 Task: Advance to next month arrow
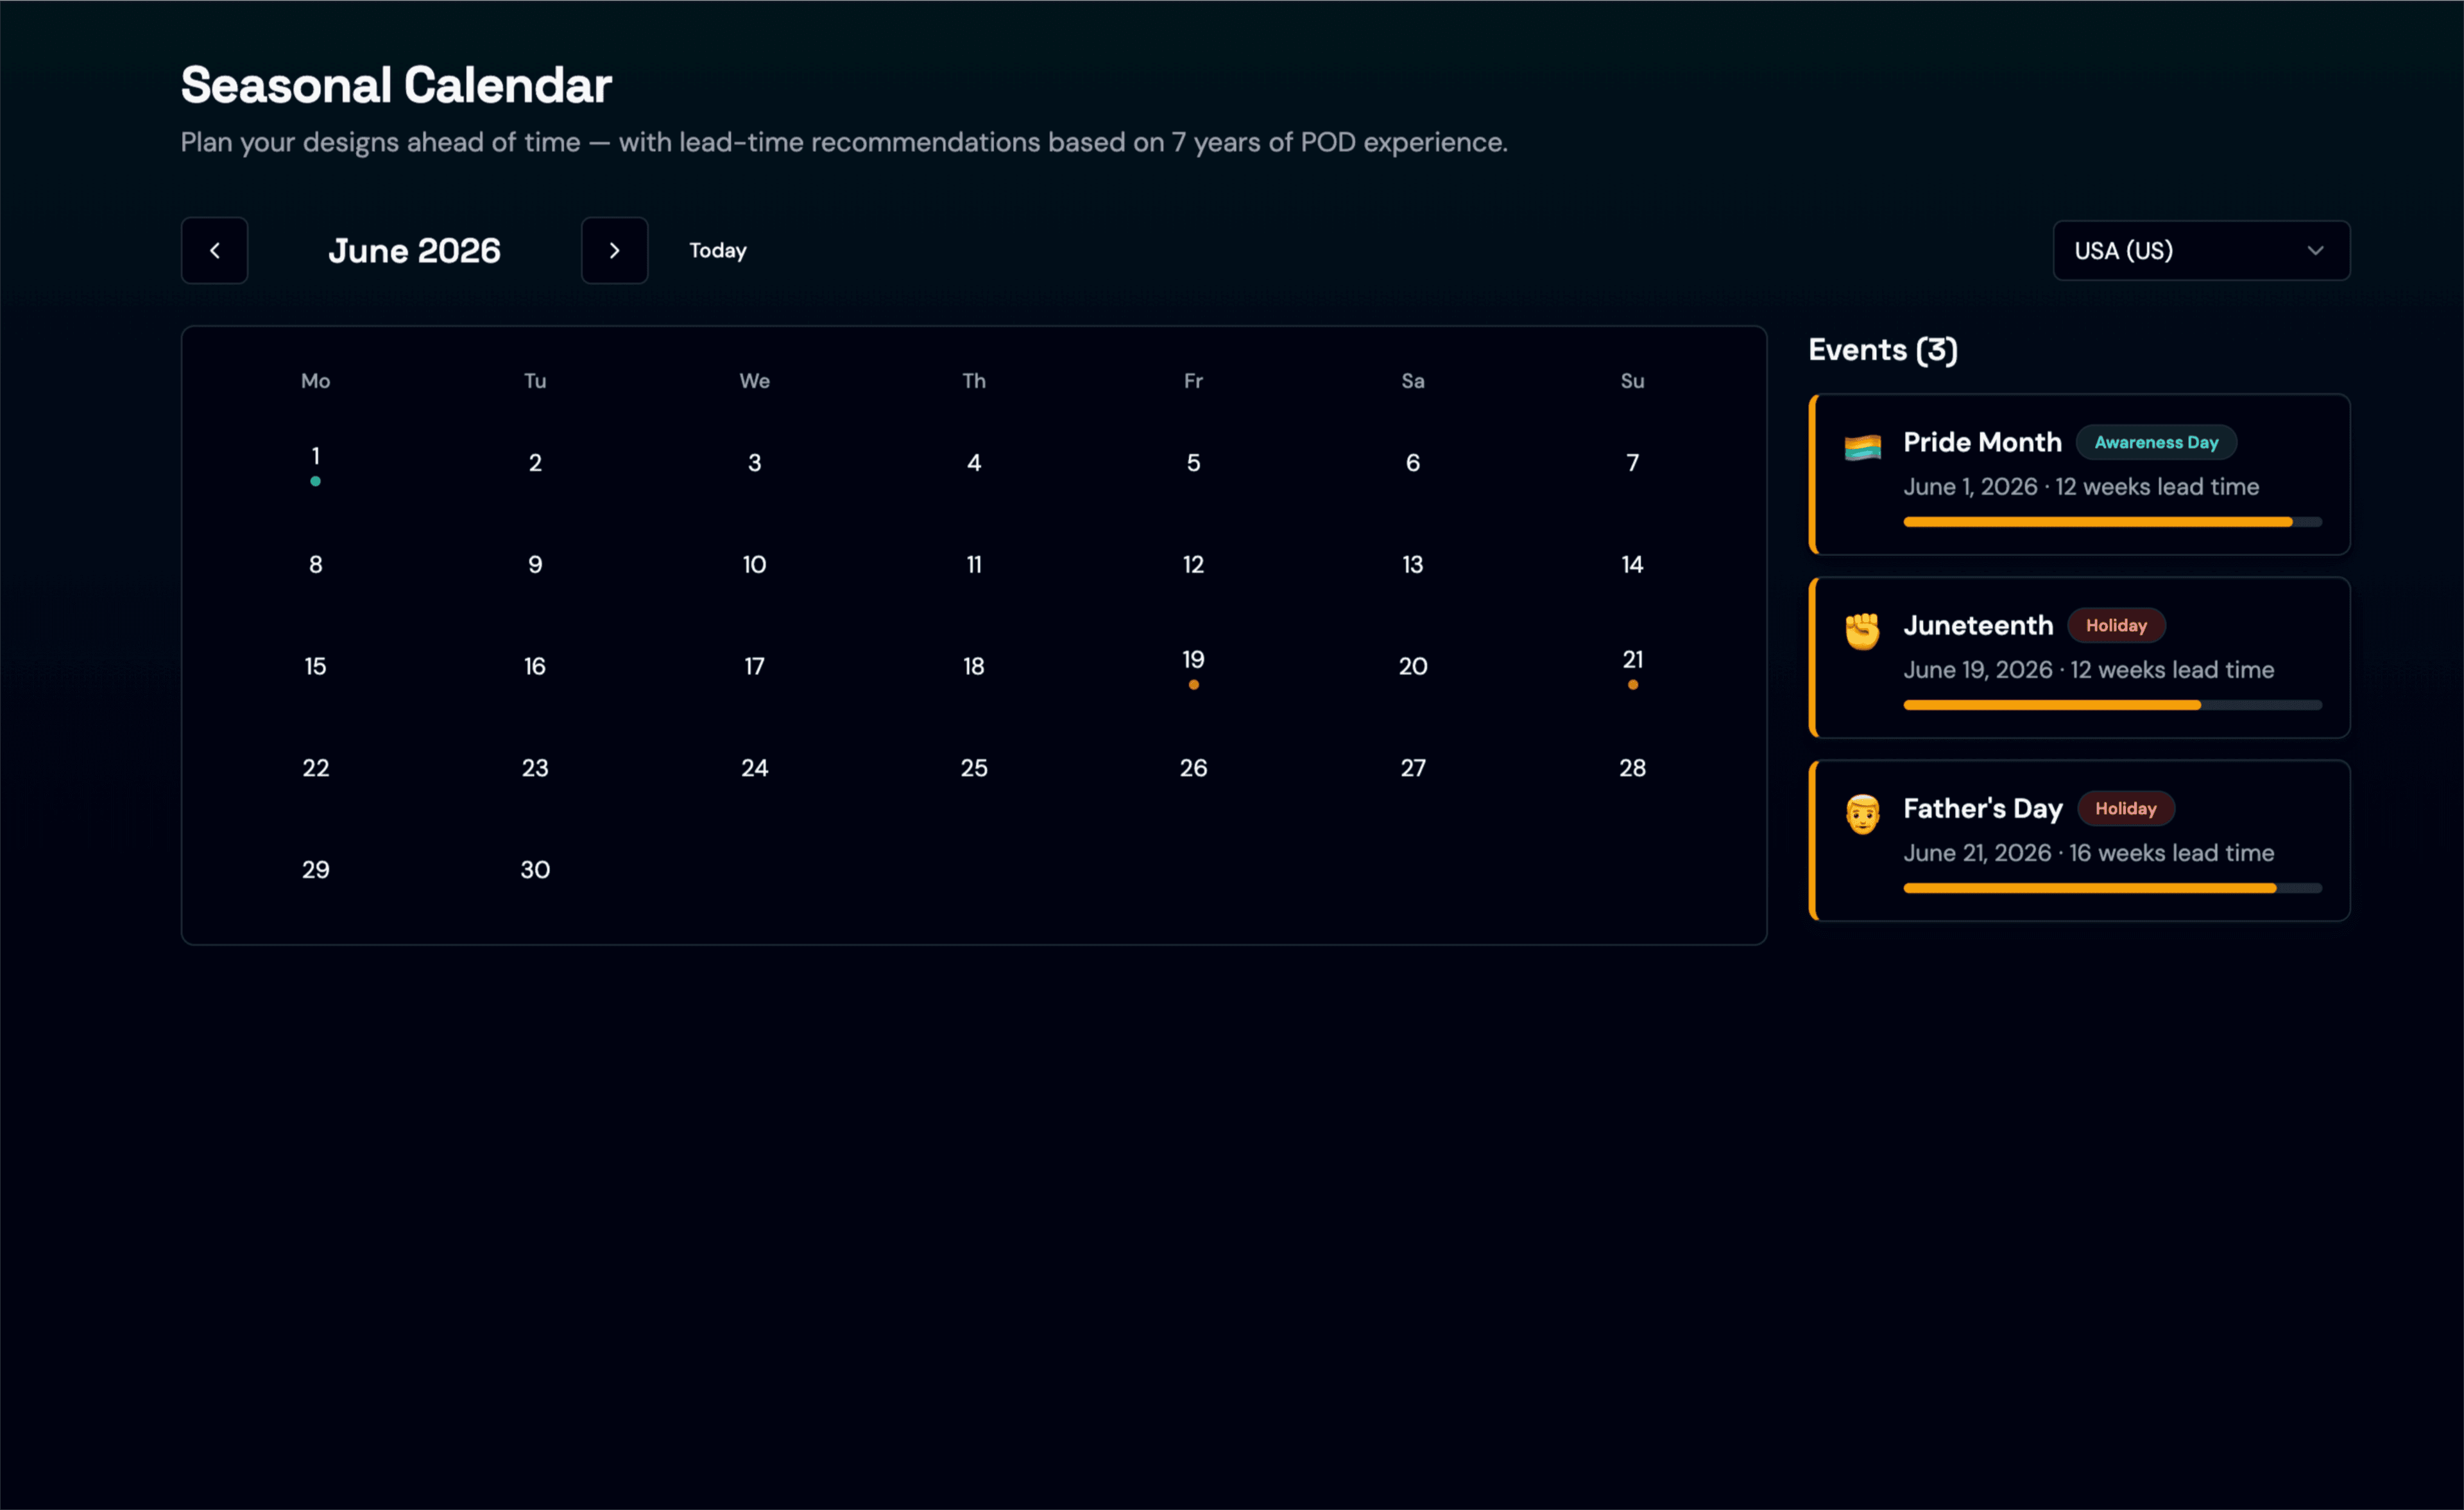pos(614,250)
